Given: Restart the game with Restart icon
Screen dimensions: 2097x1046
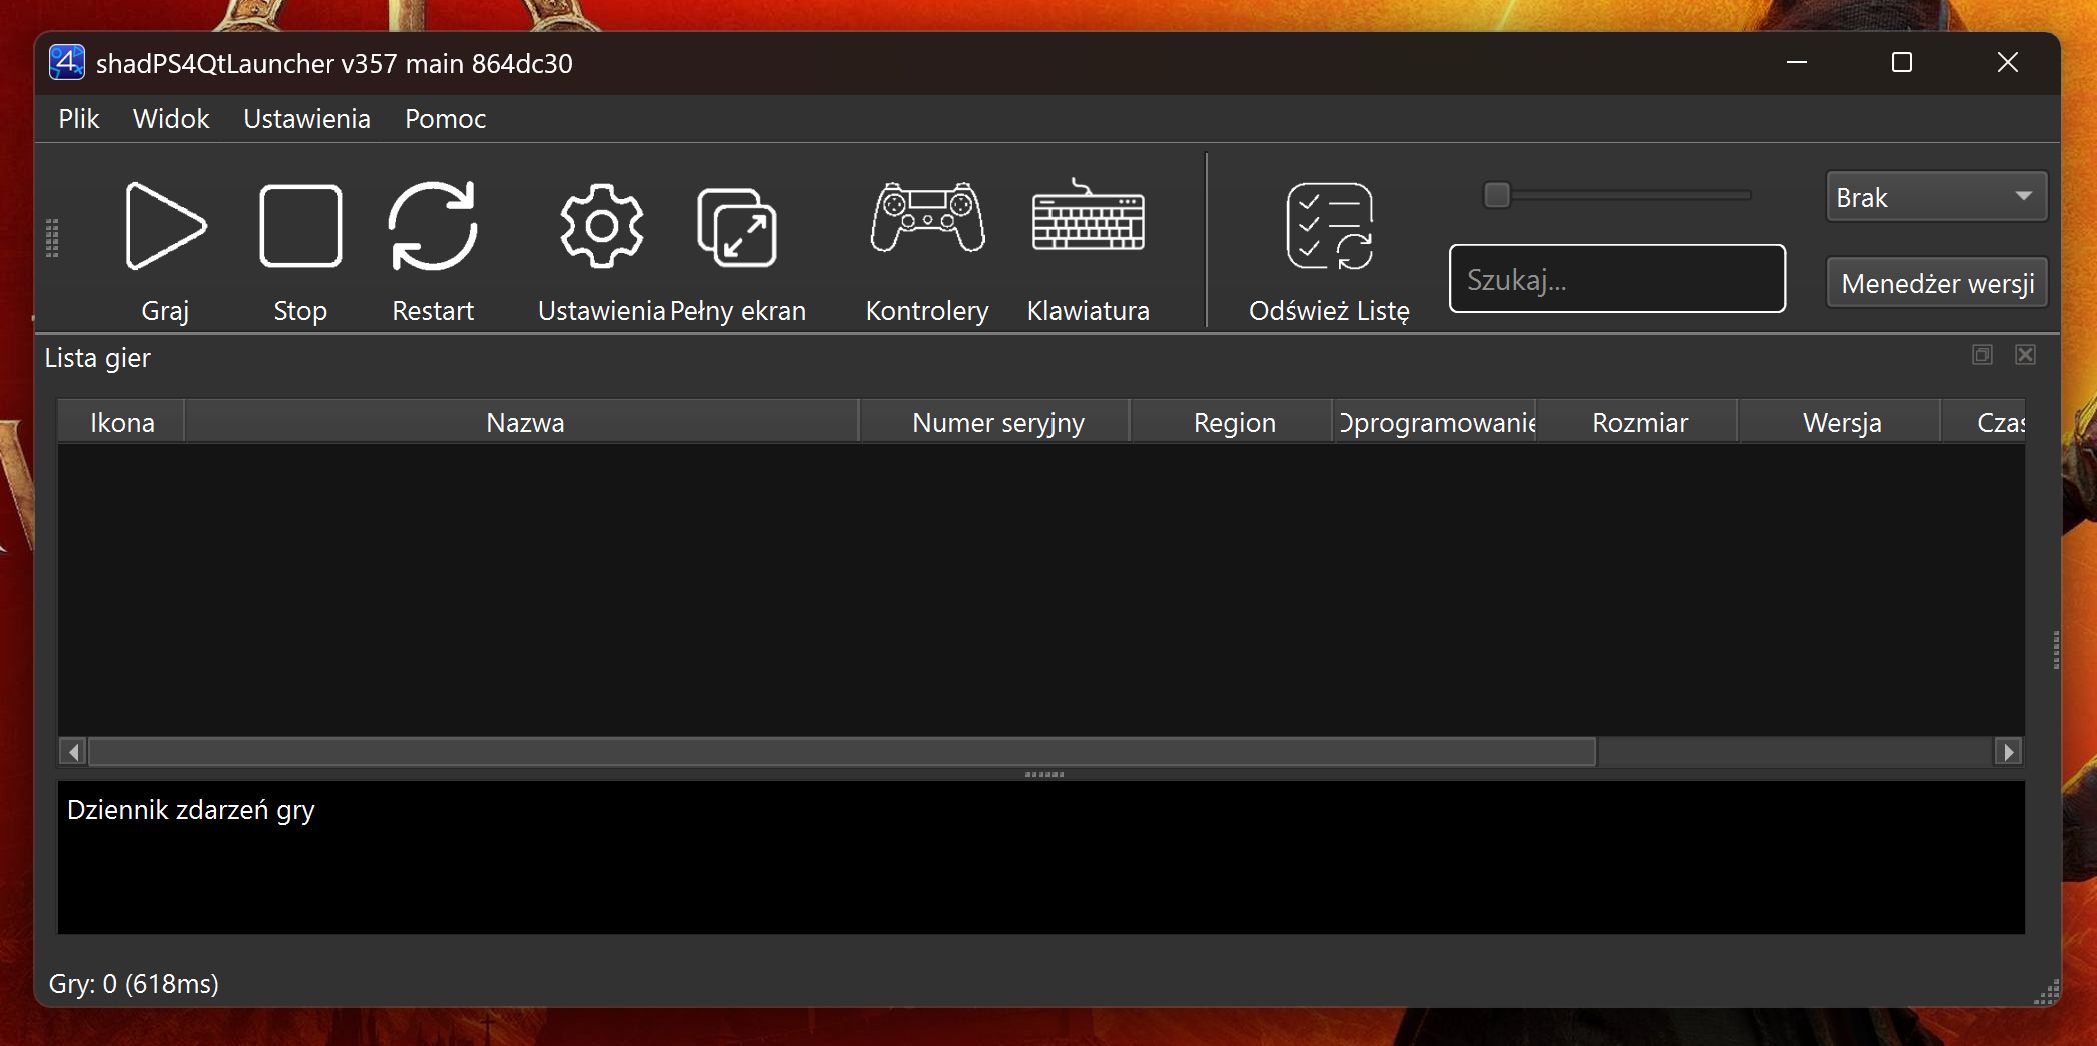Looking at the screenshot, I should click(433, 226).
